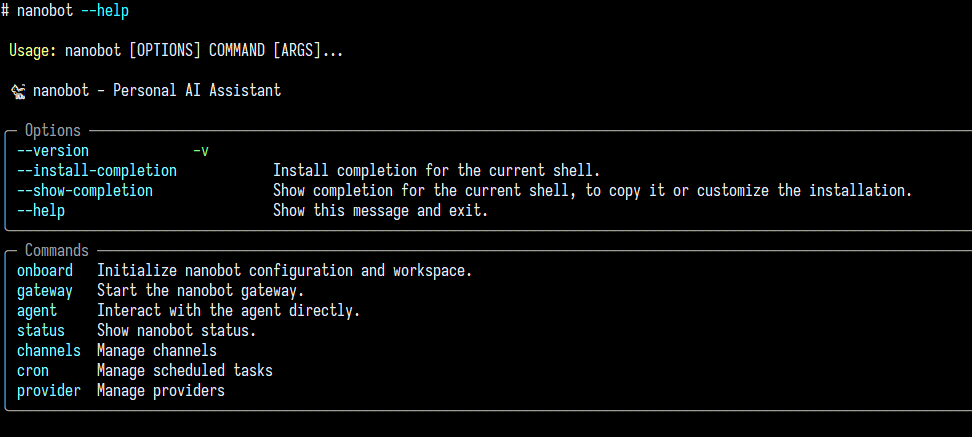Click the typed --help flag at prompt

pos(105,11)
